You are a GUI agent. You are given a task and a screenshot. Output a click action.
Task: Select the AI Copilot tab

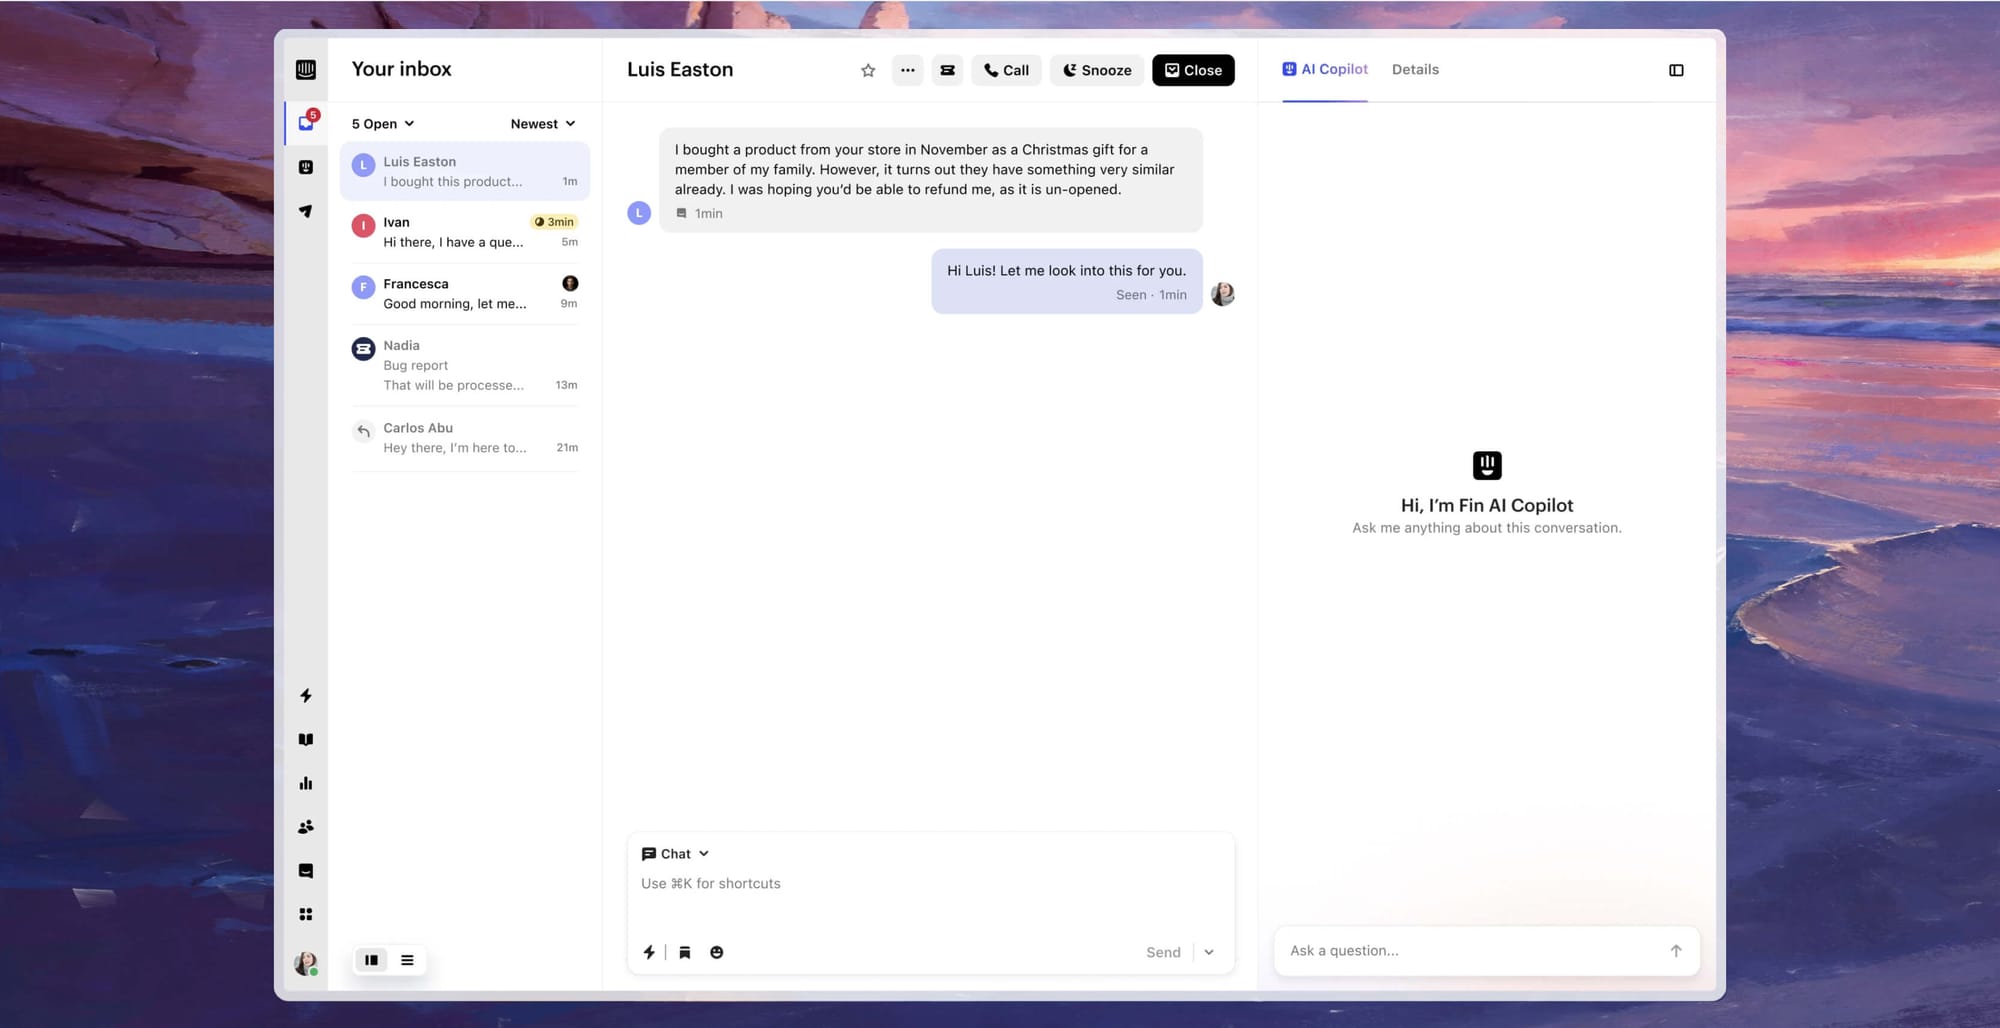coord(1325,69)
